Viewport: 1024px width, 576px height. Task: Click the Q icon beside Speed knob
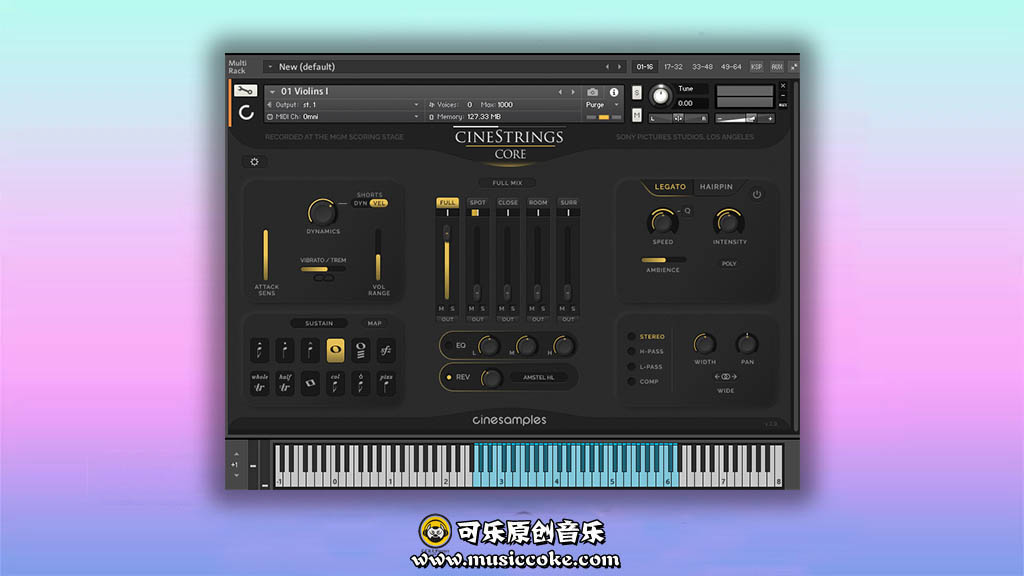point(687,211)
